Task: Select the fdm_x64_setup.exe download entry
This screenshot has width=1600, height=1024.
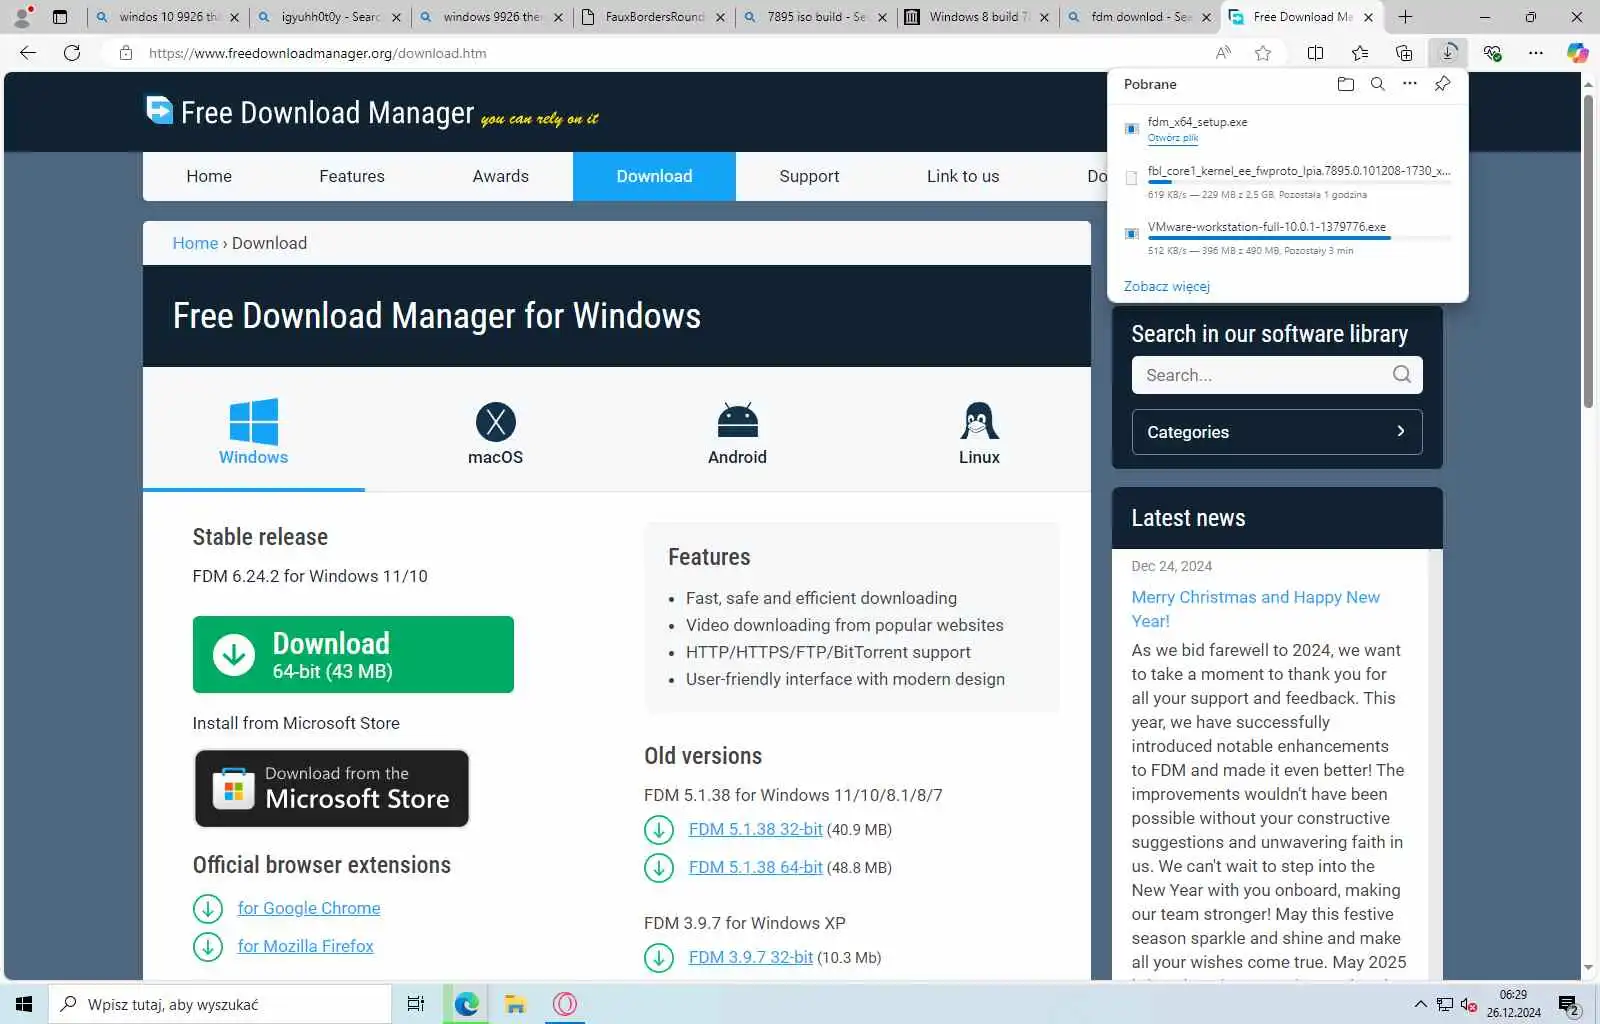Action: [x=1288, y=128]
